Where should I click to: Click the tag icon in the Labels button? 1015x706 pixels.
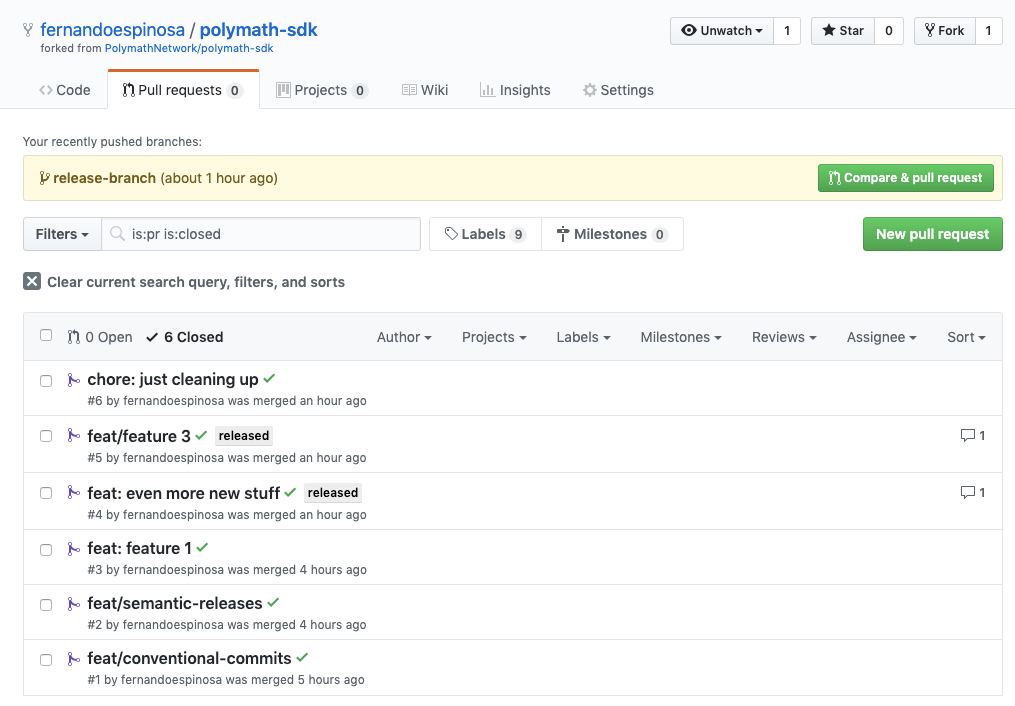point(451,234)
